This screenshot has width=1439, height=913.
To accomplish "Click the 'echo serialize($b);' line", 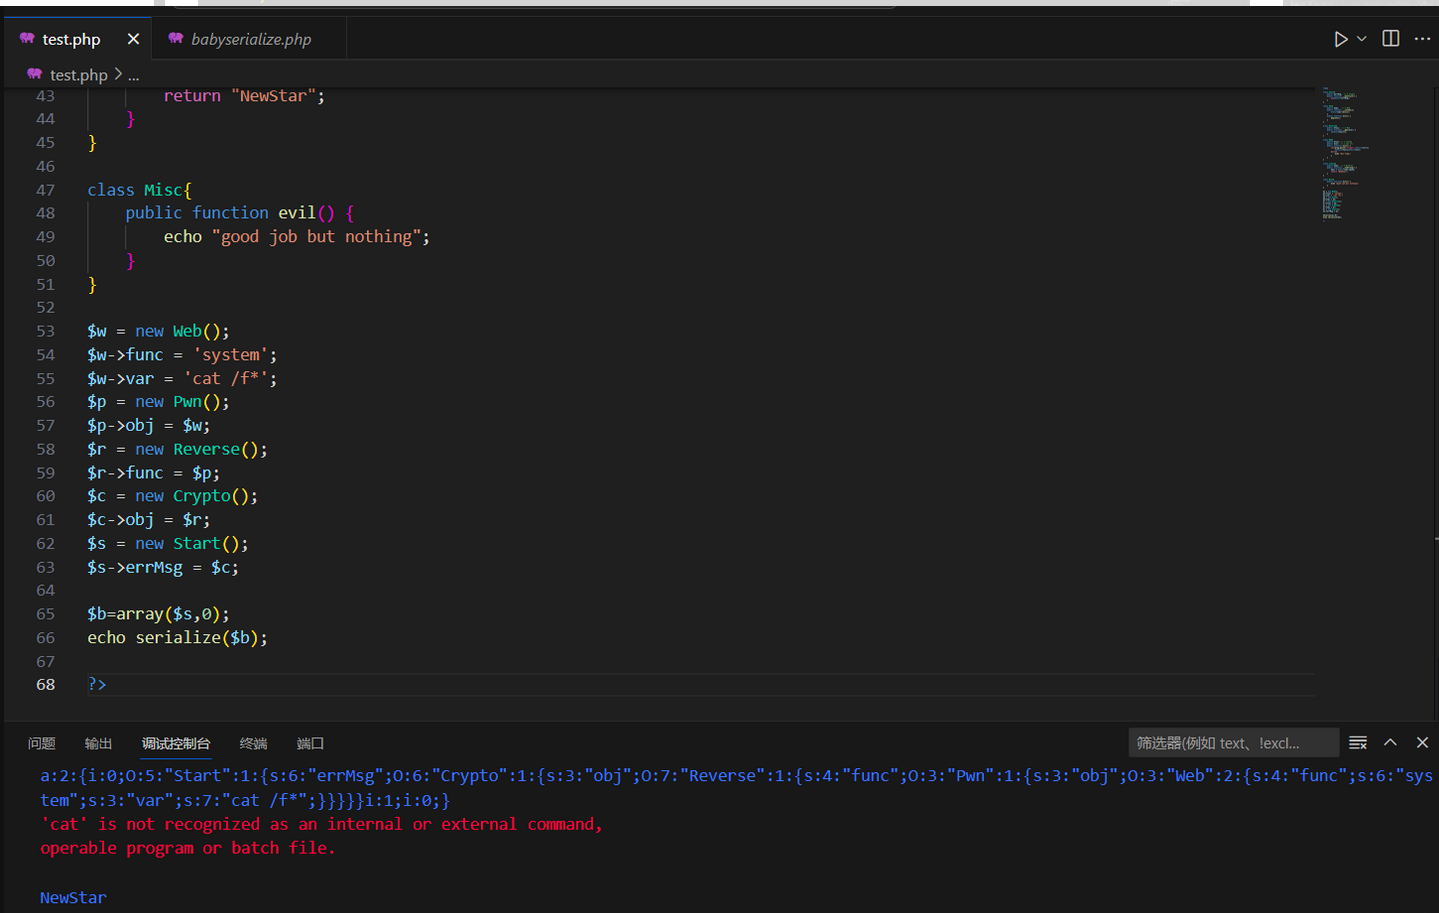I will click(177, 638).
